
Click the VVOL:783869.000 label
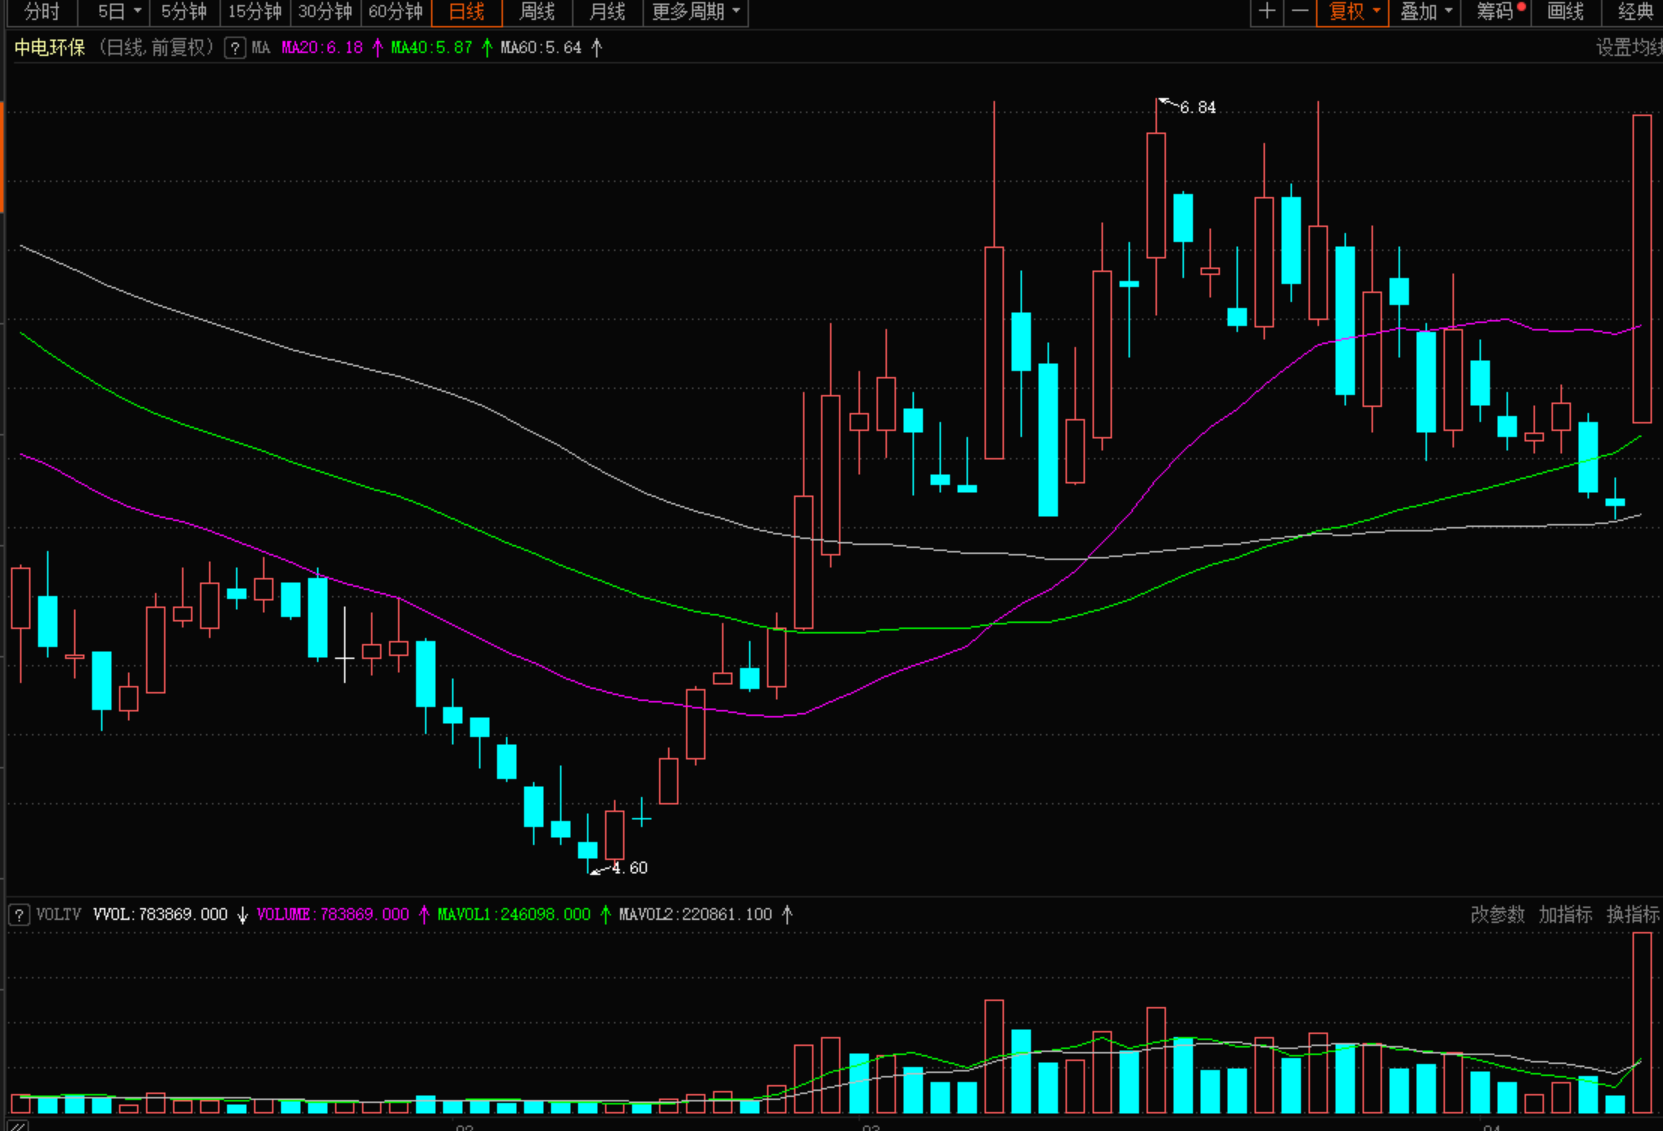[x=160, y=914]
